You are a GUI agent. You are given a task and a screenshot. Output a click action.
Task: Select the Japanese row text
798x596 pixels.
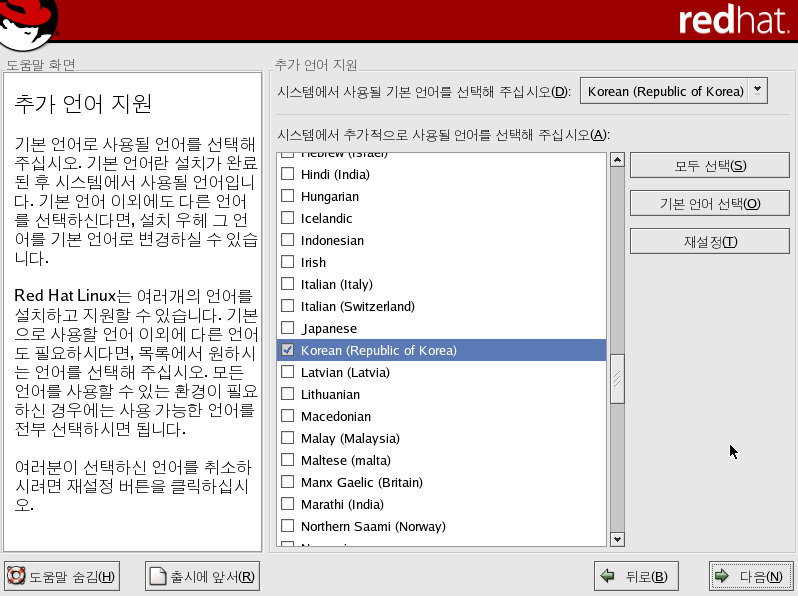(x=329, y=328)
